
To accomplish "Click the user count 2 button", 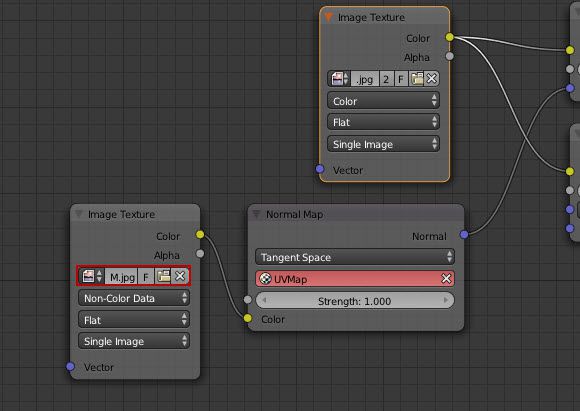I will point(386,79).
